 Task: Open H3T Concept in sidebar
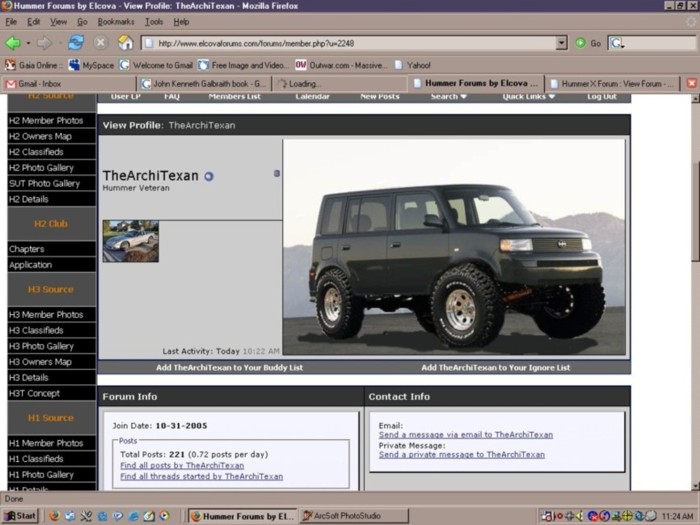pyautogui.click(x=51, y=393)
